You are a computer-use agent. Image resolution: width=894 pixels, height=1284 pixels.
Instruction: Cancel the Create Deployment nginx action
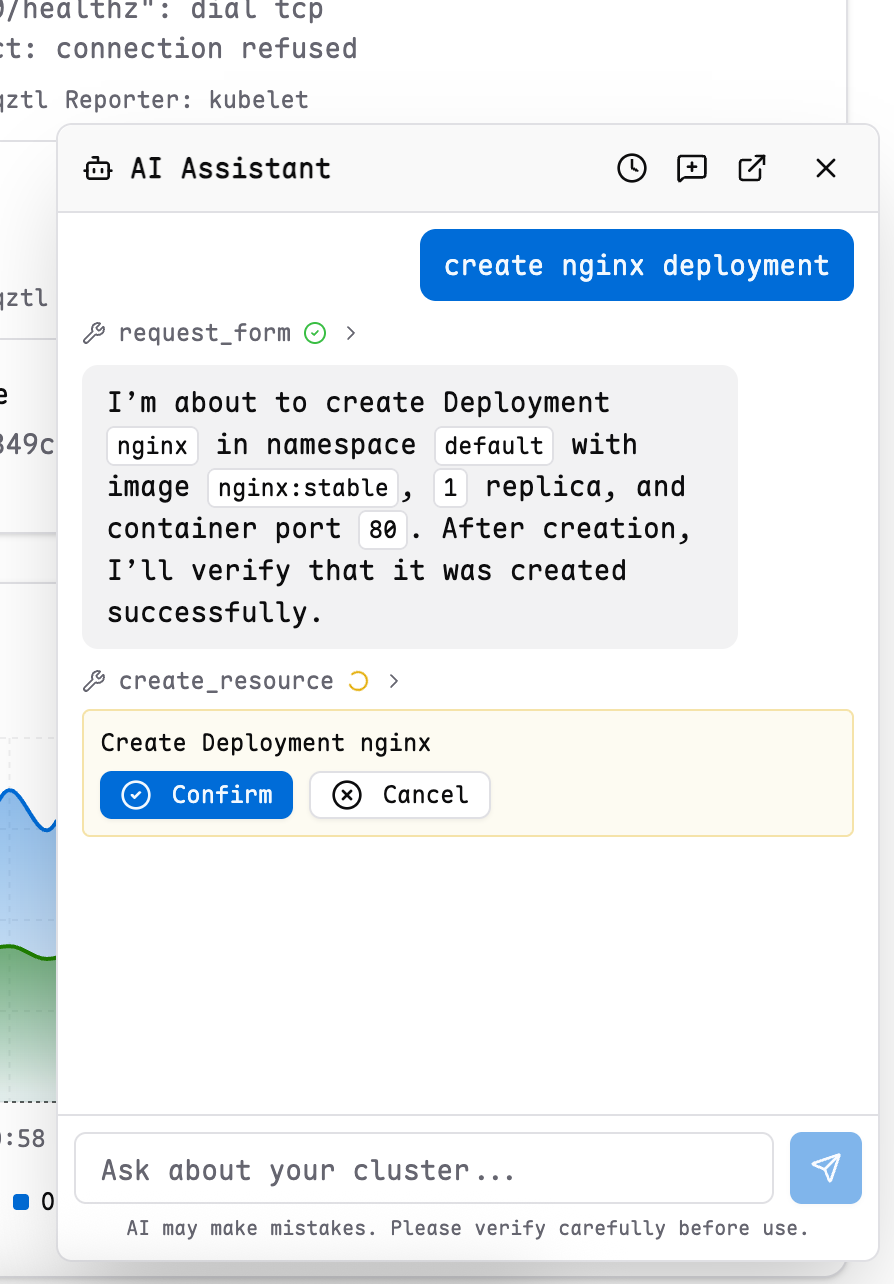click(400, 795)
